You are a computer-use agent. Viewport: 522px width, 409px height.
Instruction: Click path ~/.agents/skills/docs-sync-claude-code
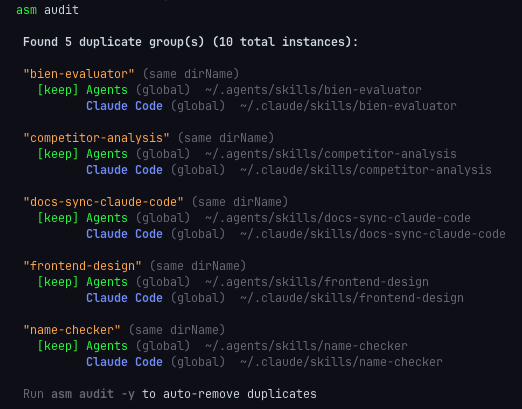click(x=338, y=218)
